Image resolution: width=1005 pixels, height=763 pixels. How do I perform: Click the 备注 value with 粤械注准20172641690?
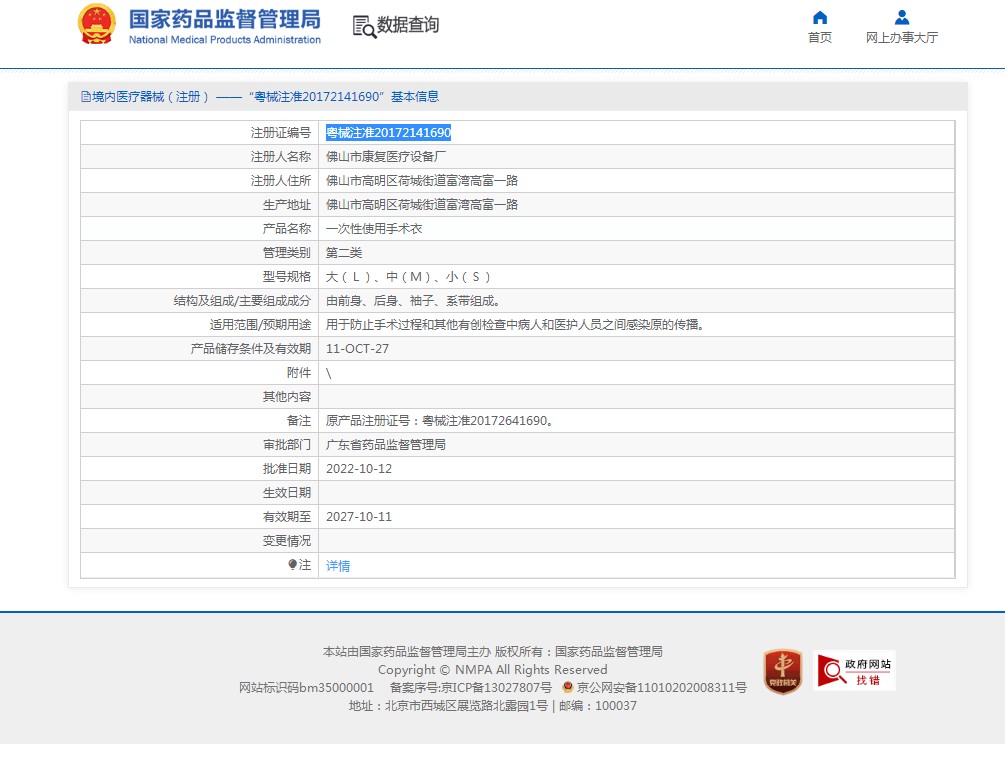440,421
